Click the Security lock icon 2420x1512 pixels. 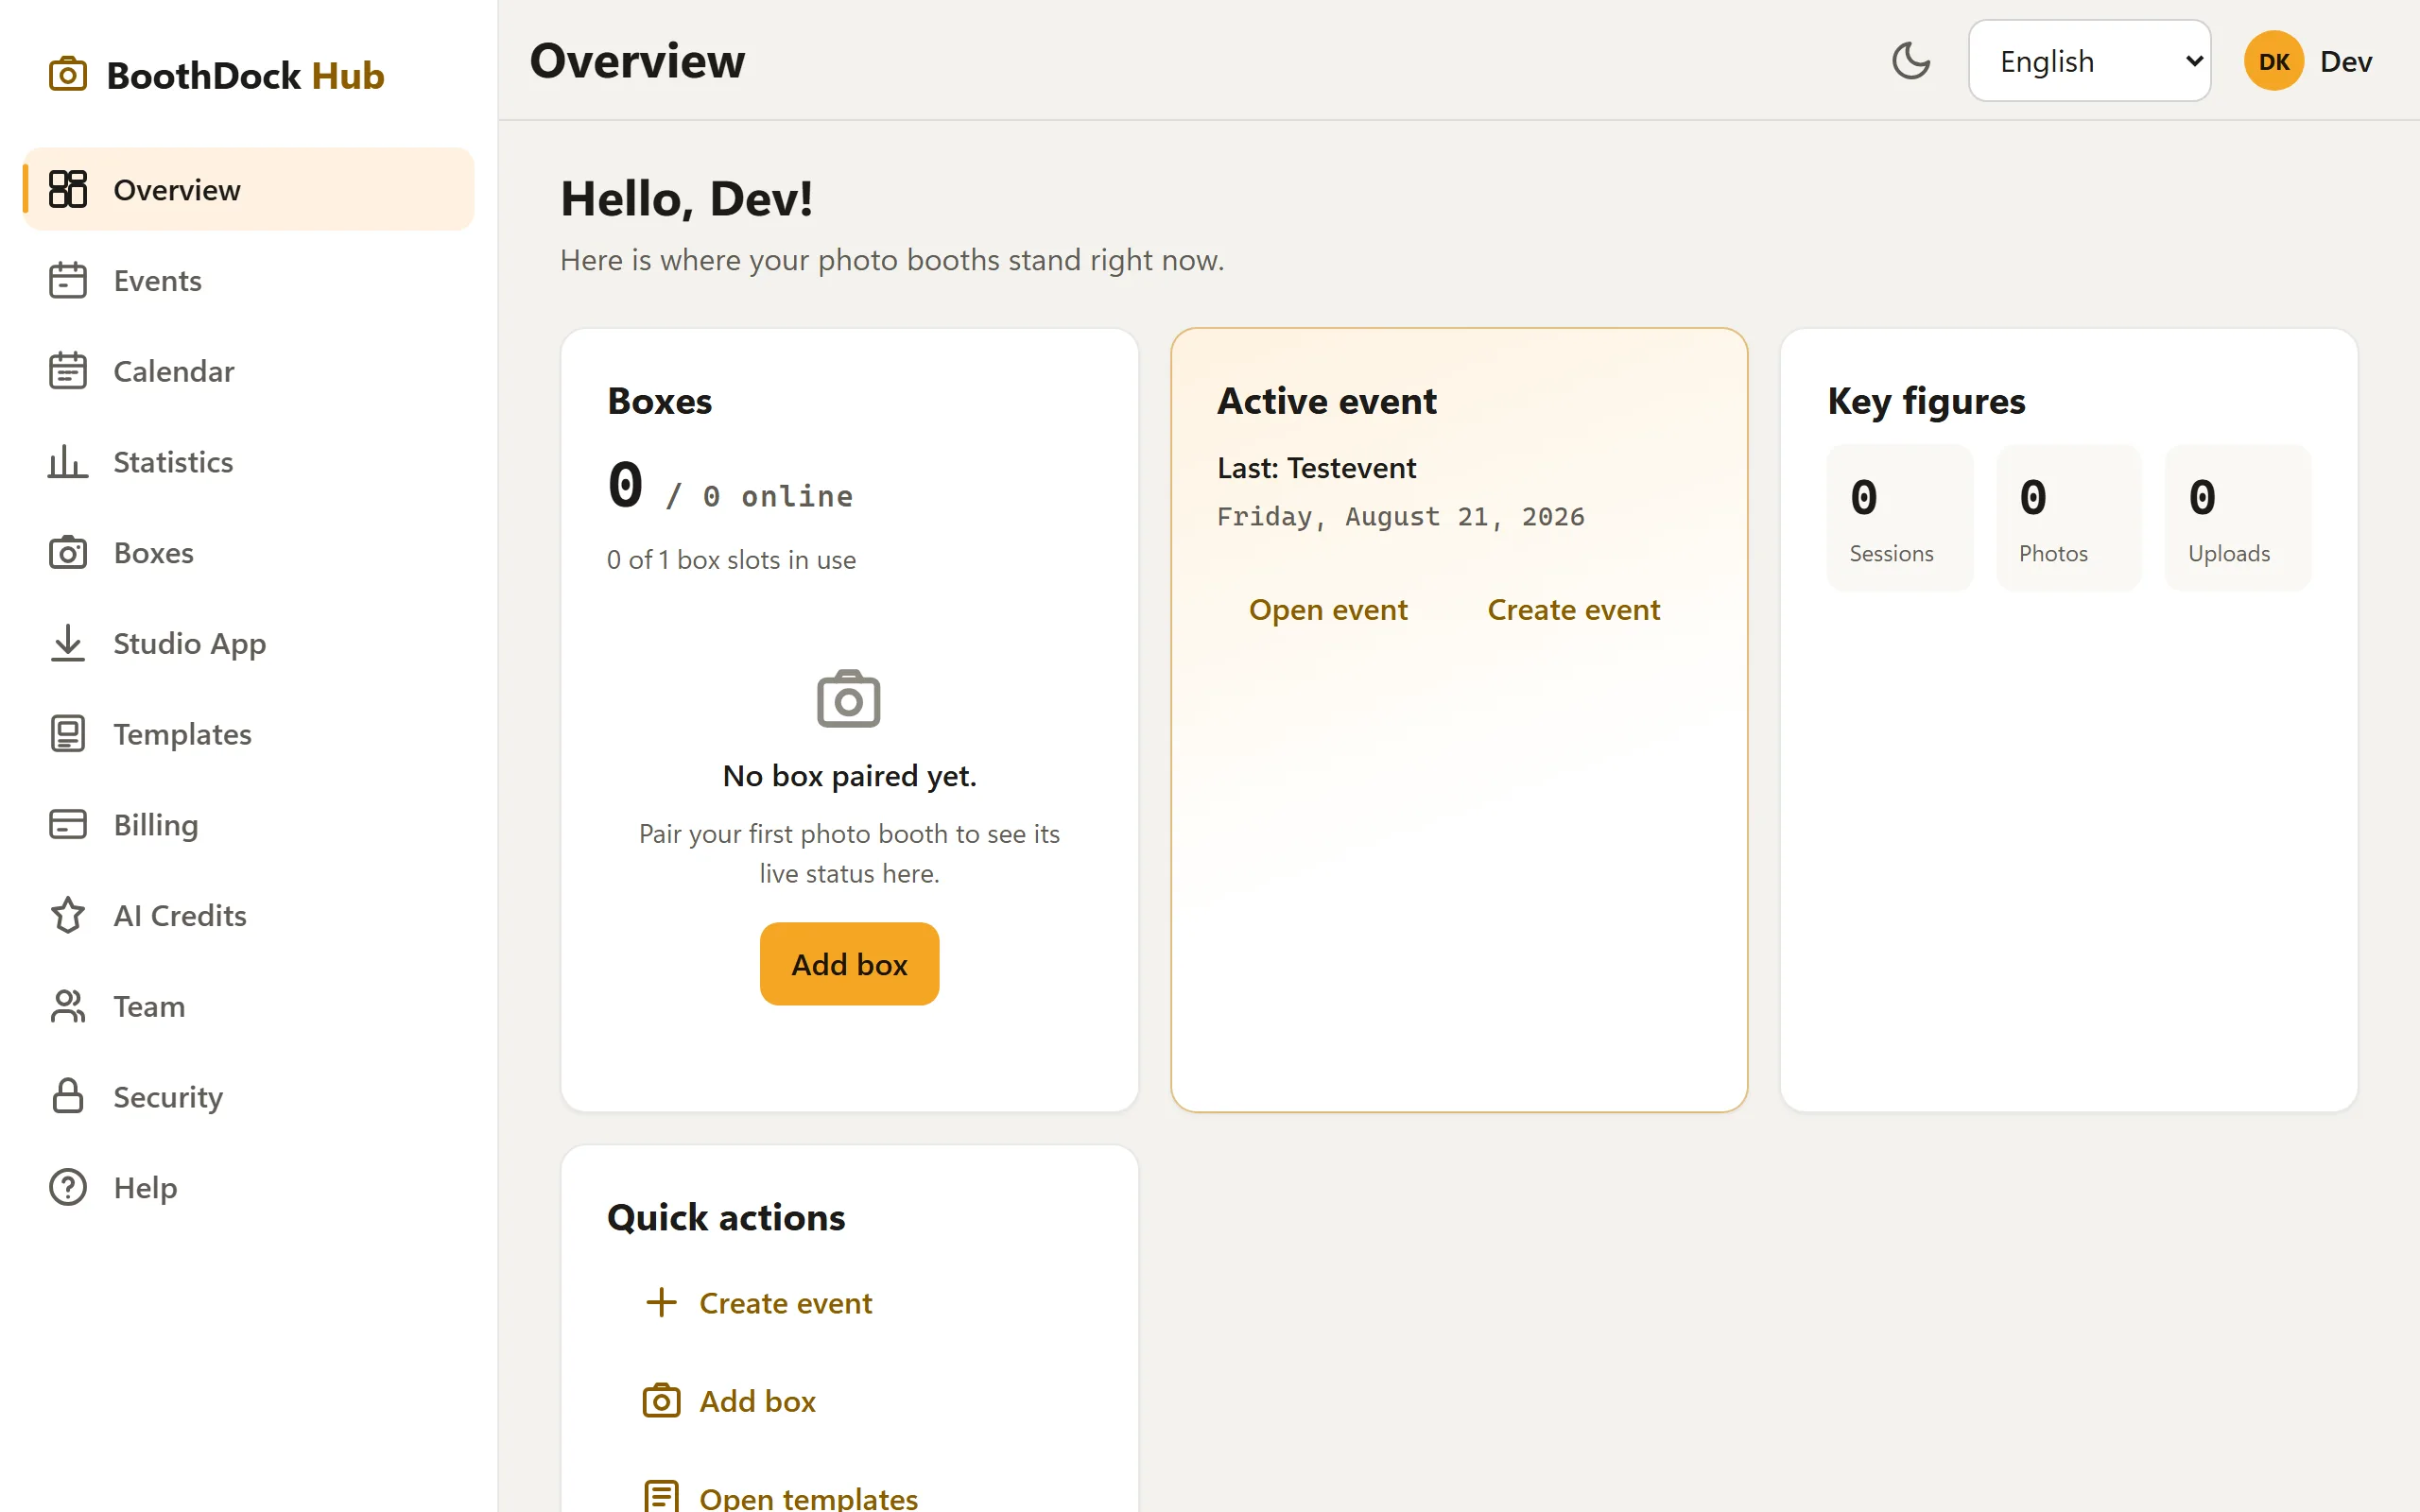point(68,1097)
